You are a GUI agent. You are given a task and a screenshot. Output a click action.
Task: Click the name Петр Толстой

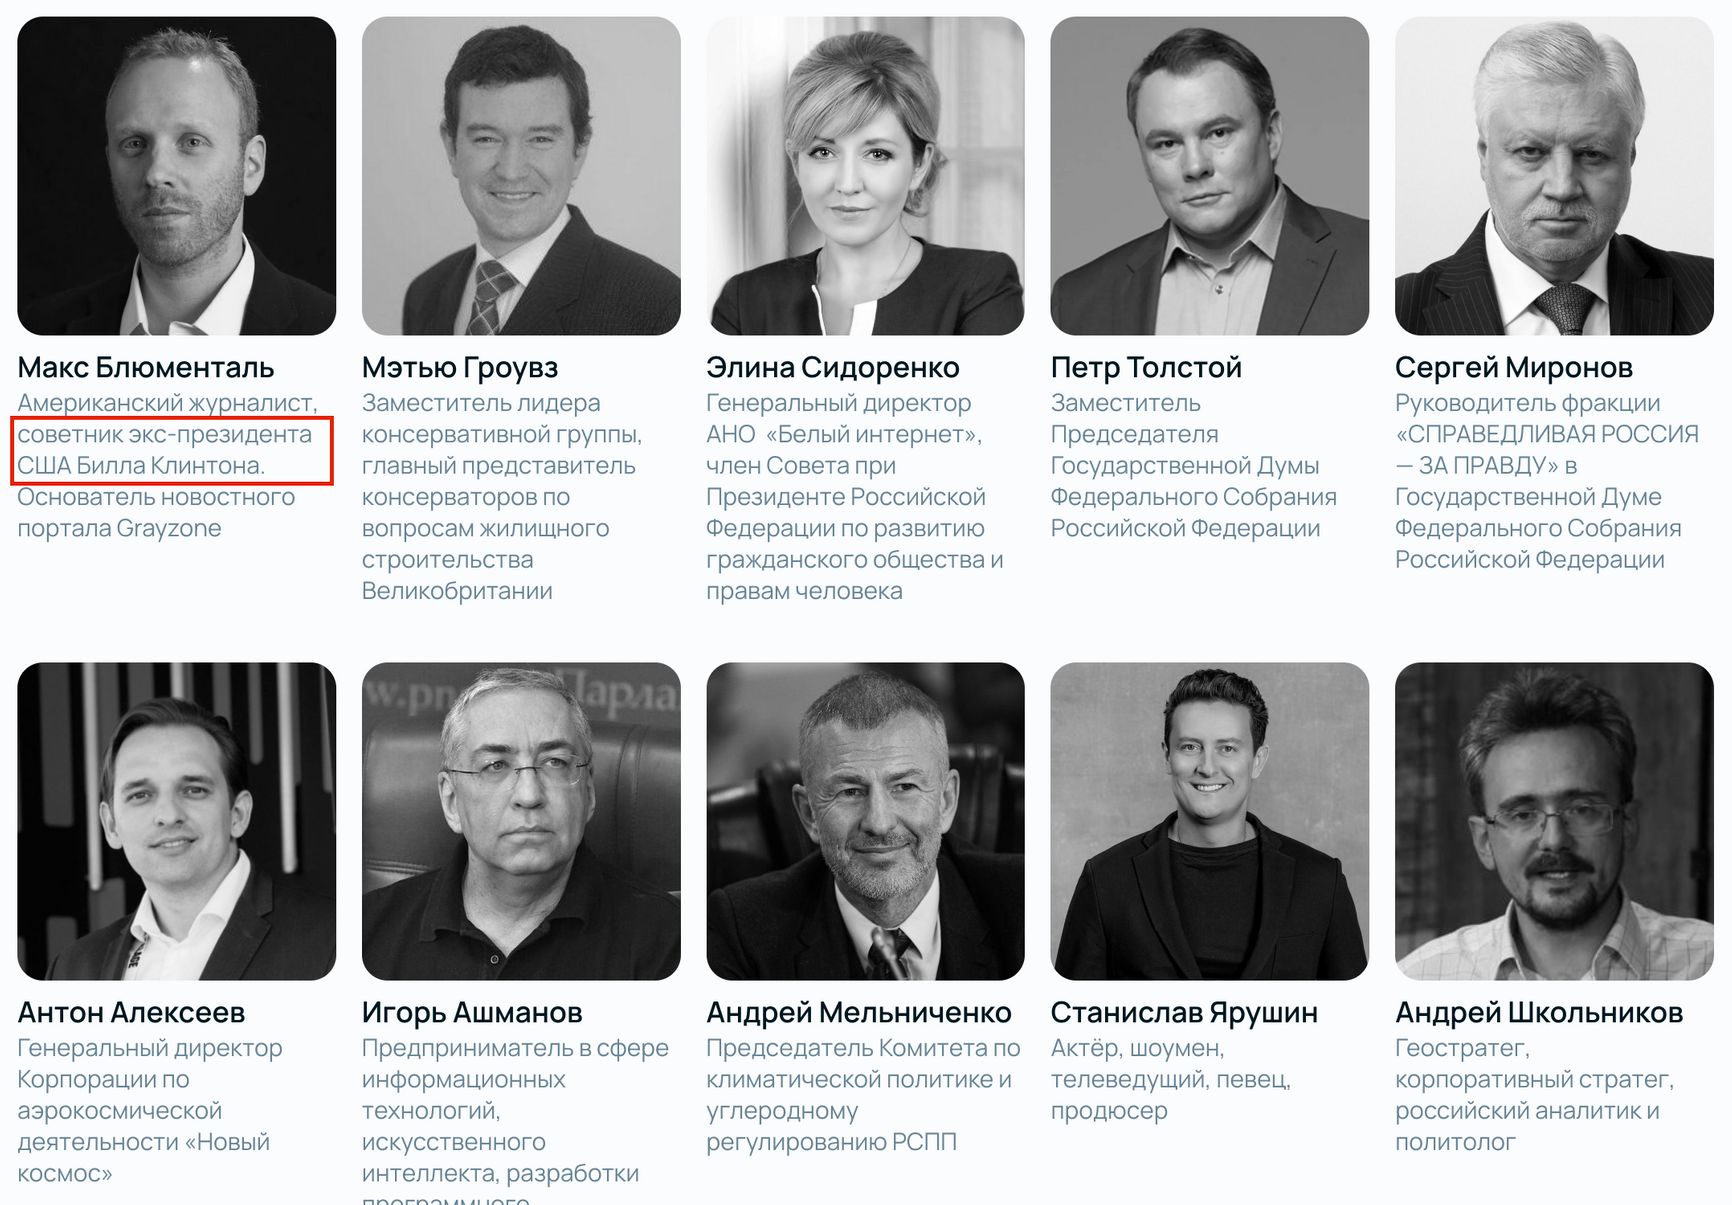point(1146,367)
